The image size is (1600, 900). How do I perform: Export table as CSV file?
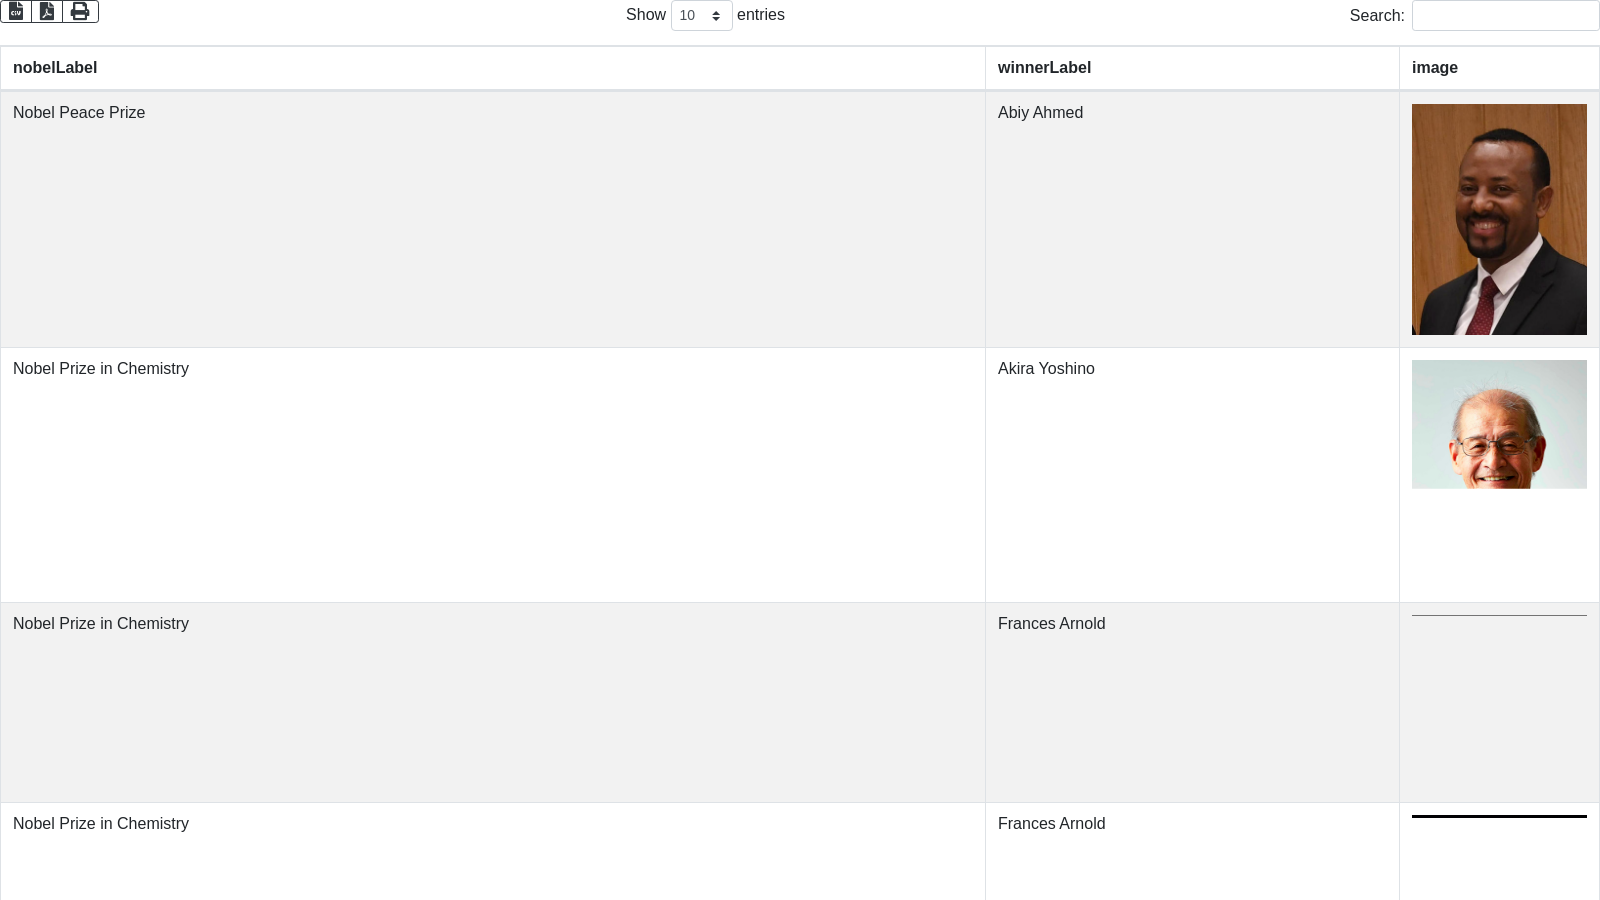tap(16, 11)
